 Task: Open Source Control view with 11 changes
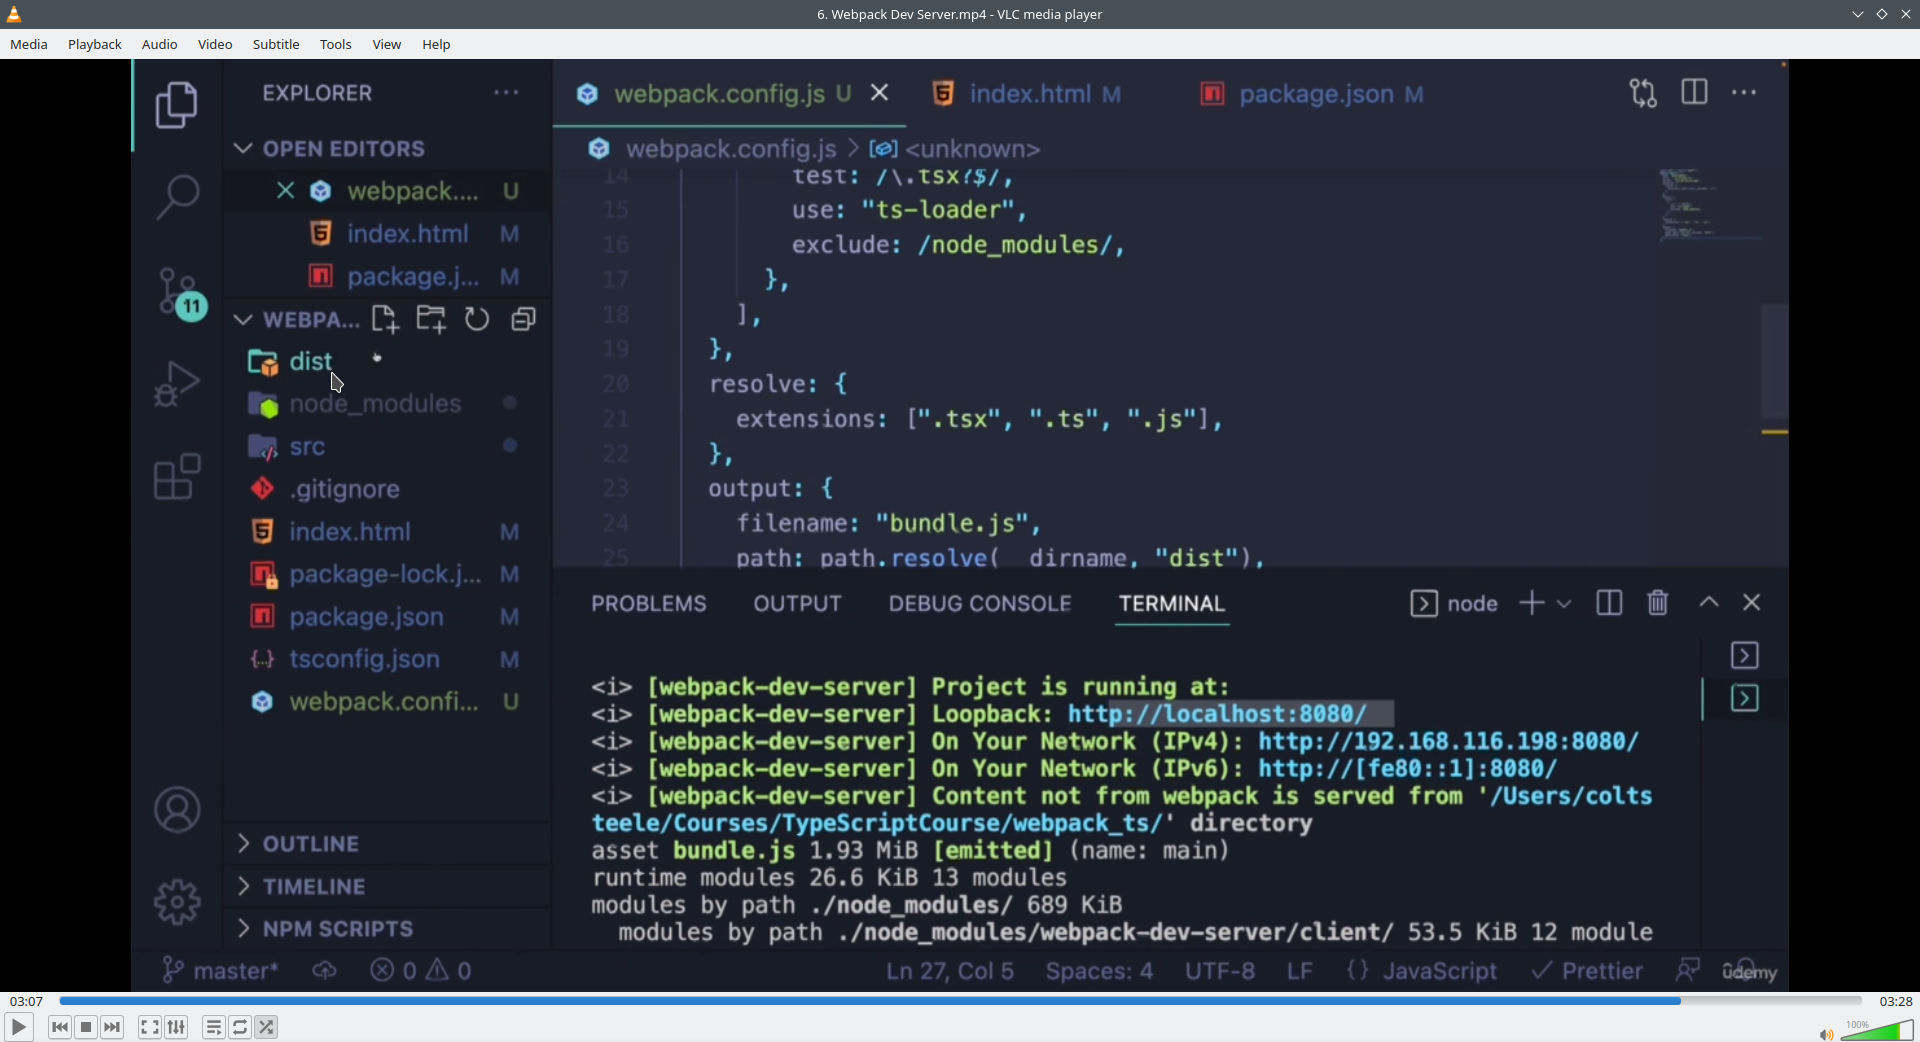click(x=181, y=293)
